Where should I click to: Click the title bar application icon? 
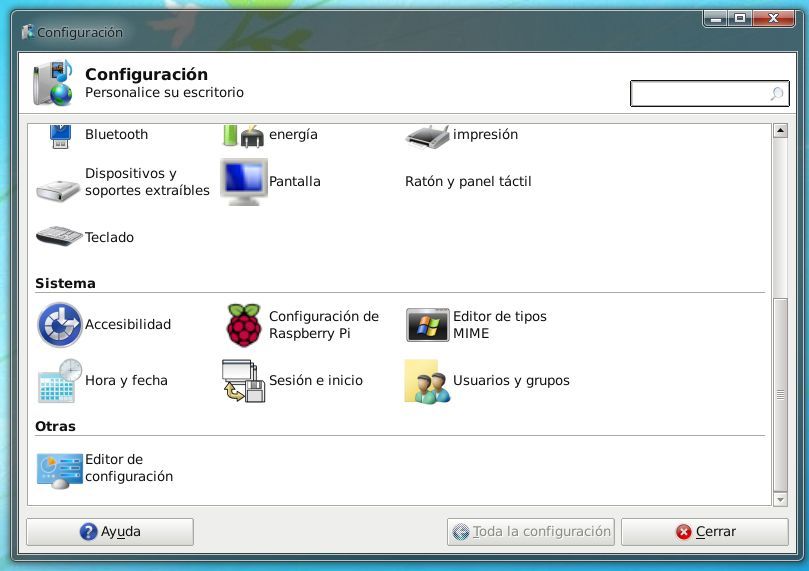coord(28,32)
